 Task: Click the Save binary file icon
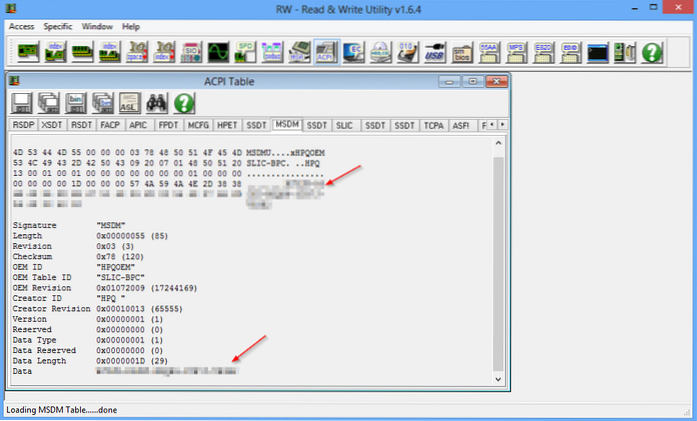click(x=76, y=102)
